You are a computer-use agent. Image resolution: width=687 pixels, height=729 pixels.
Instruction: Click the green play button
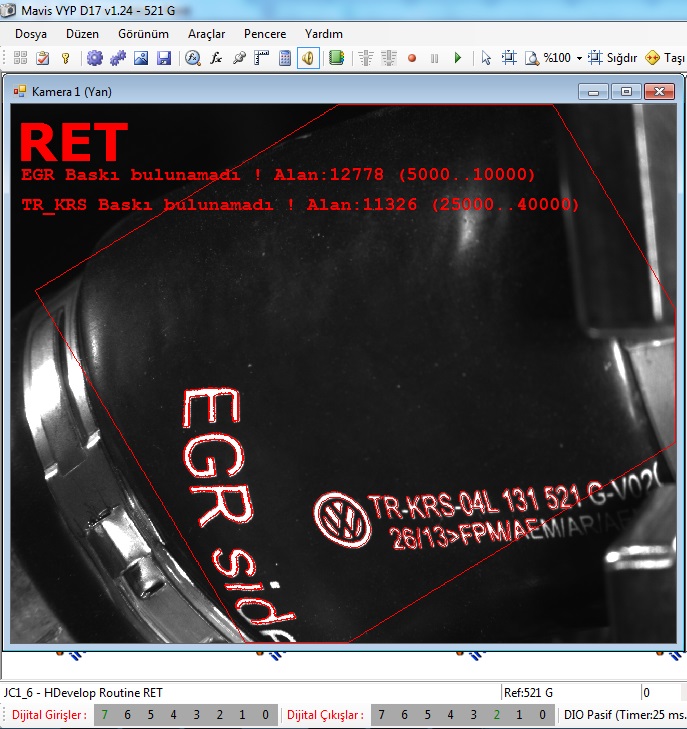(x=458, y=58)
